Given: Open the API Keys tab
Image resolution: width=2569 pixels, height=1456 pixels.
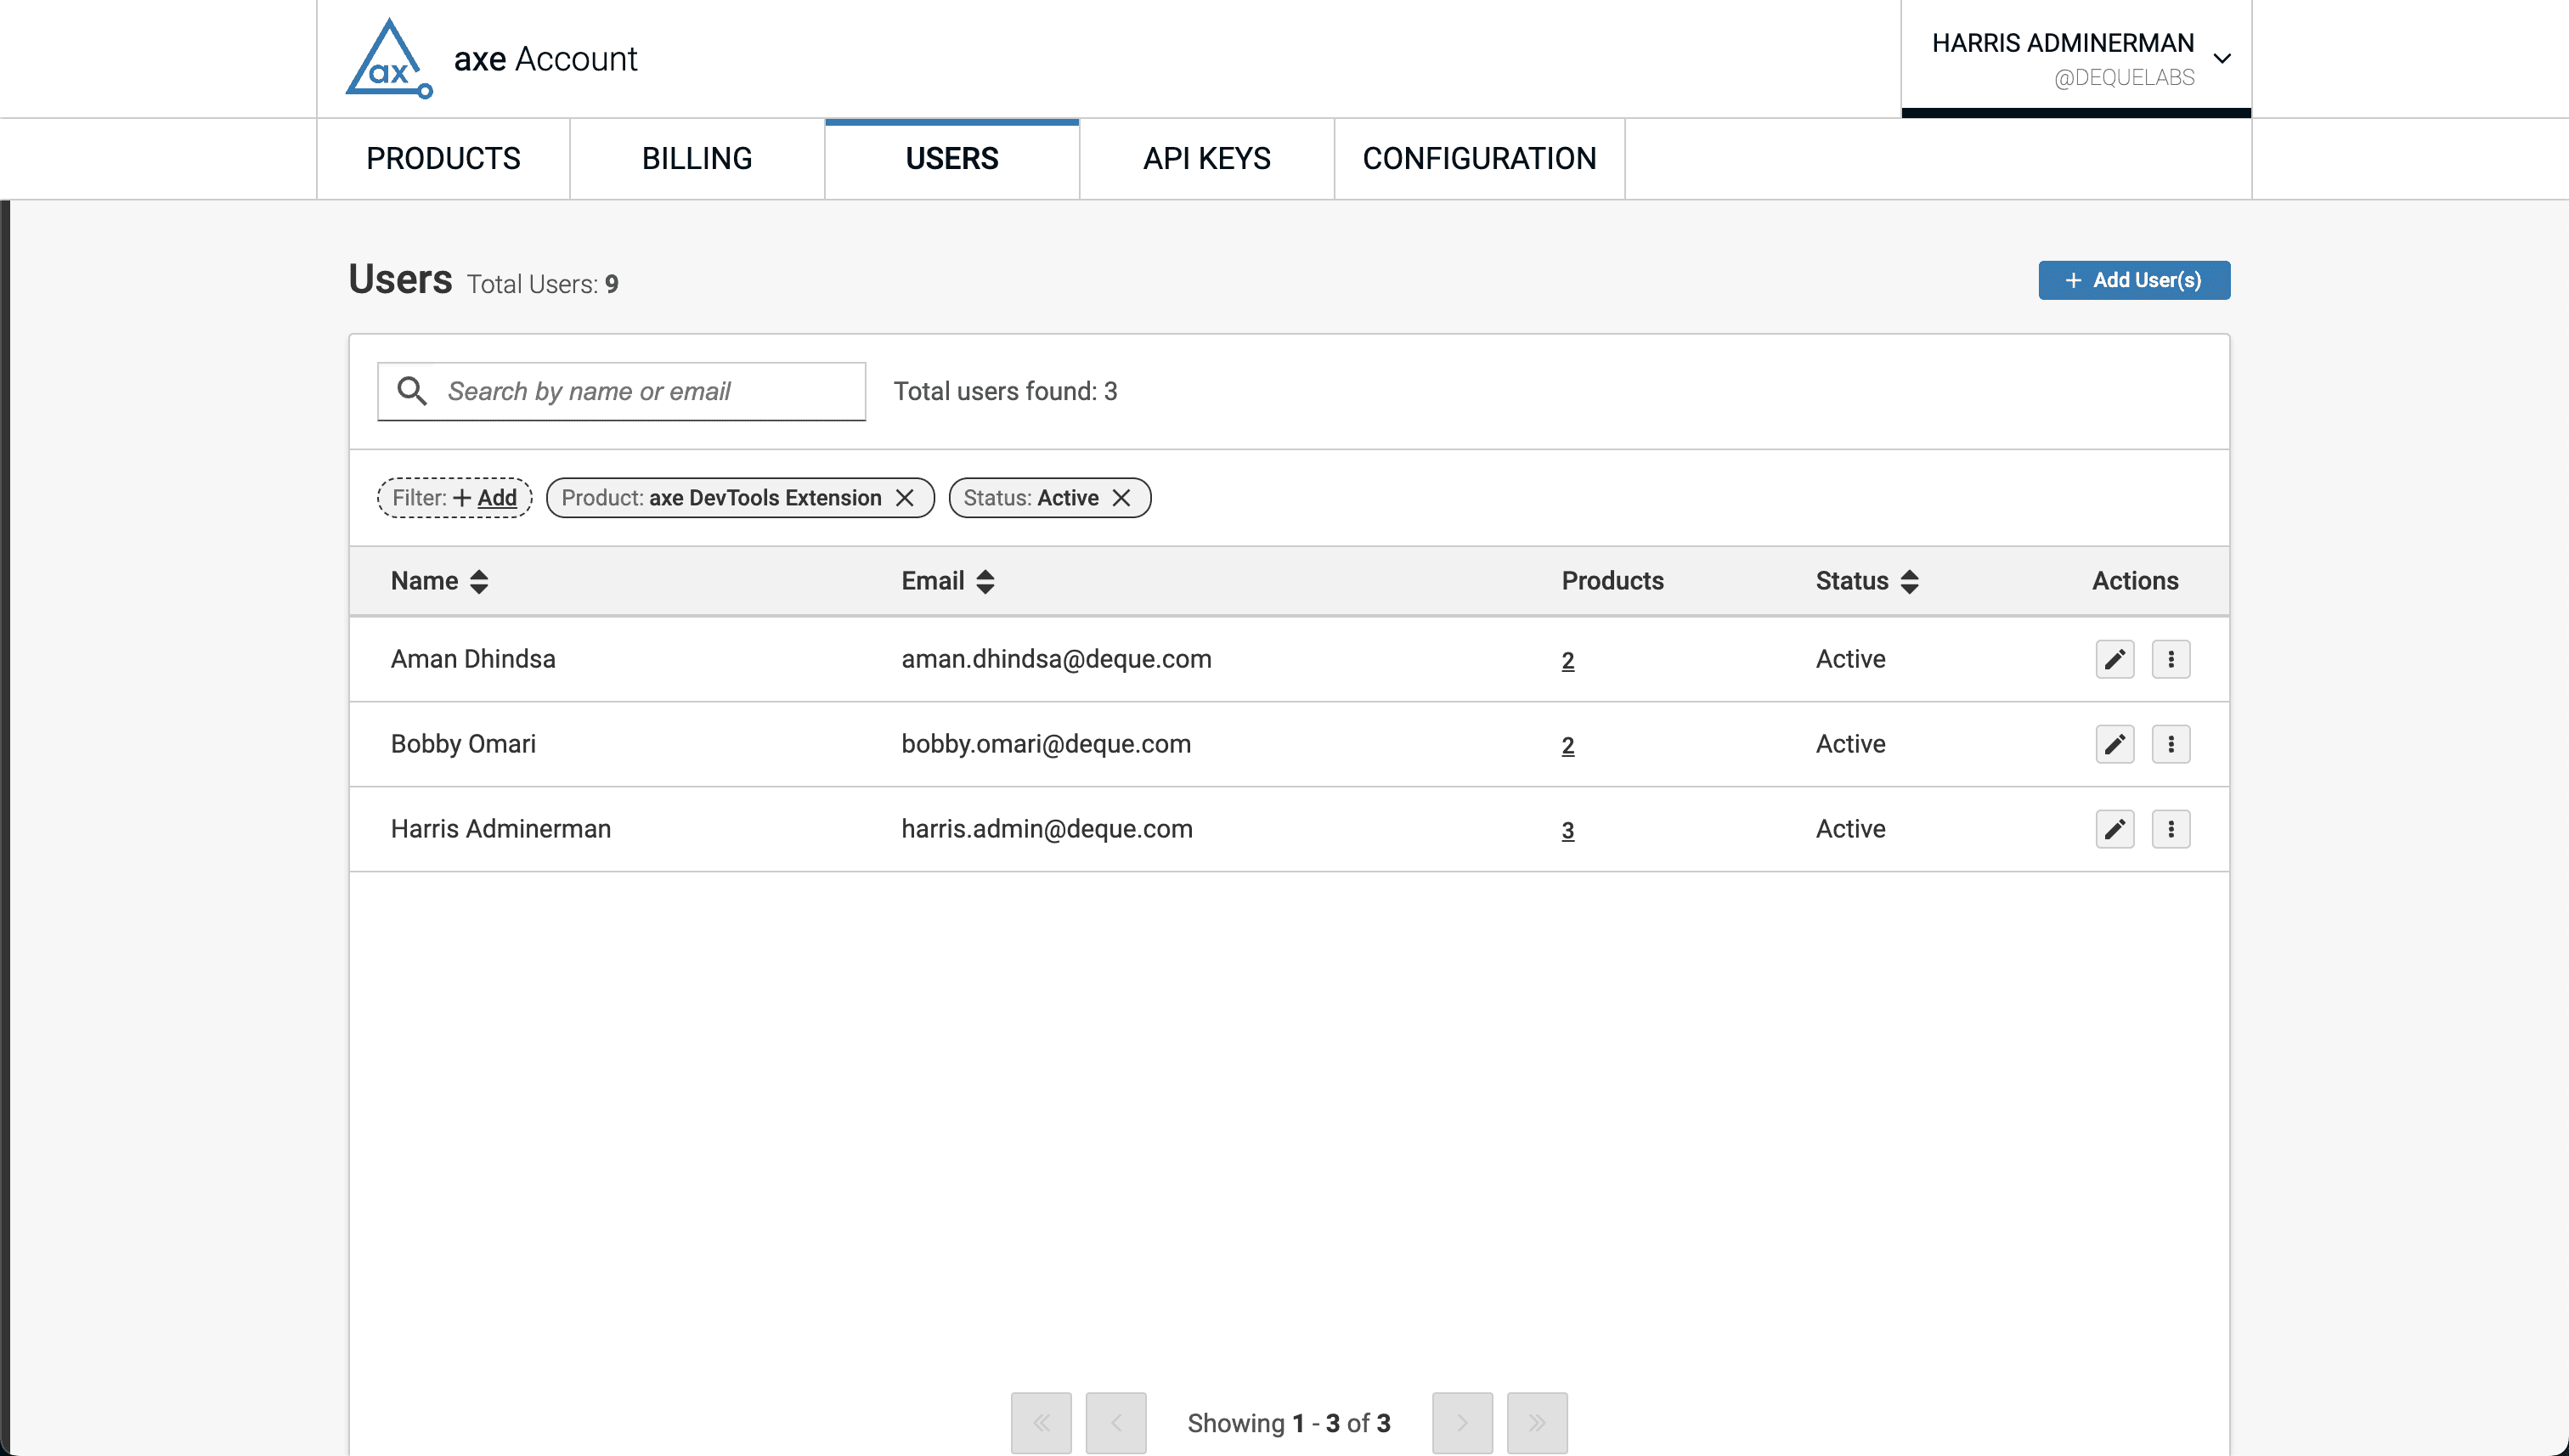Looking at the screenshot, I should 1206,158.
